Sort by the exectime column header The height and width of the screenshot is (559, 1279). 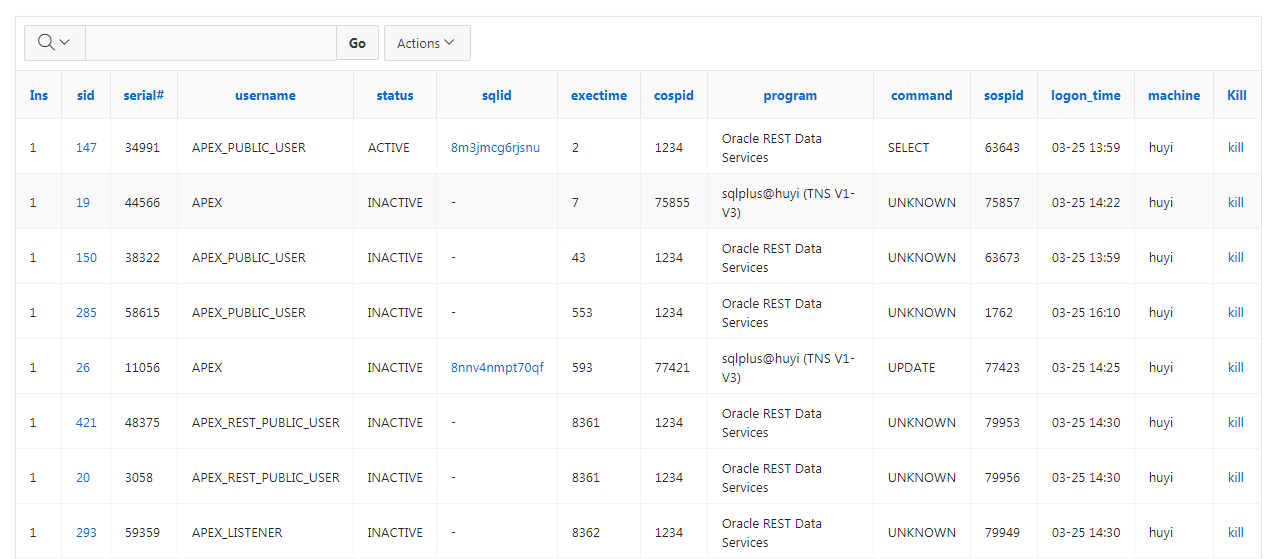pyautogui.click(x=599, y=96)
